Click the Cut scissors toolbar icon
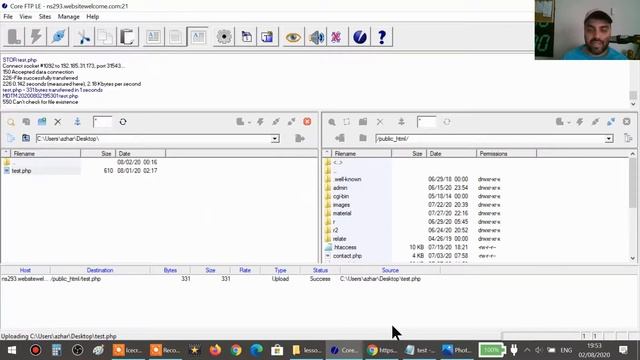Viewport: 640px width, 360px height. click(84, 37)
